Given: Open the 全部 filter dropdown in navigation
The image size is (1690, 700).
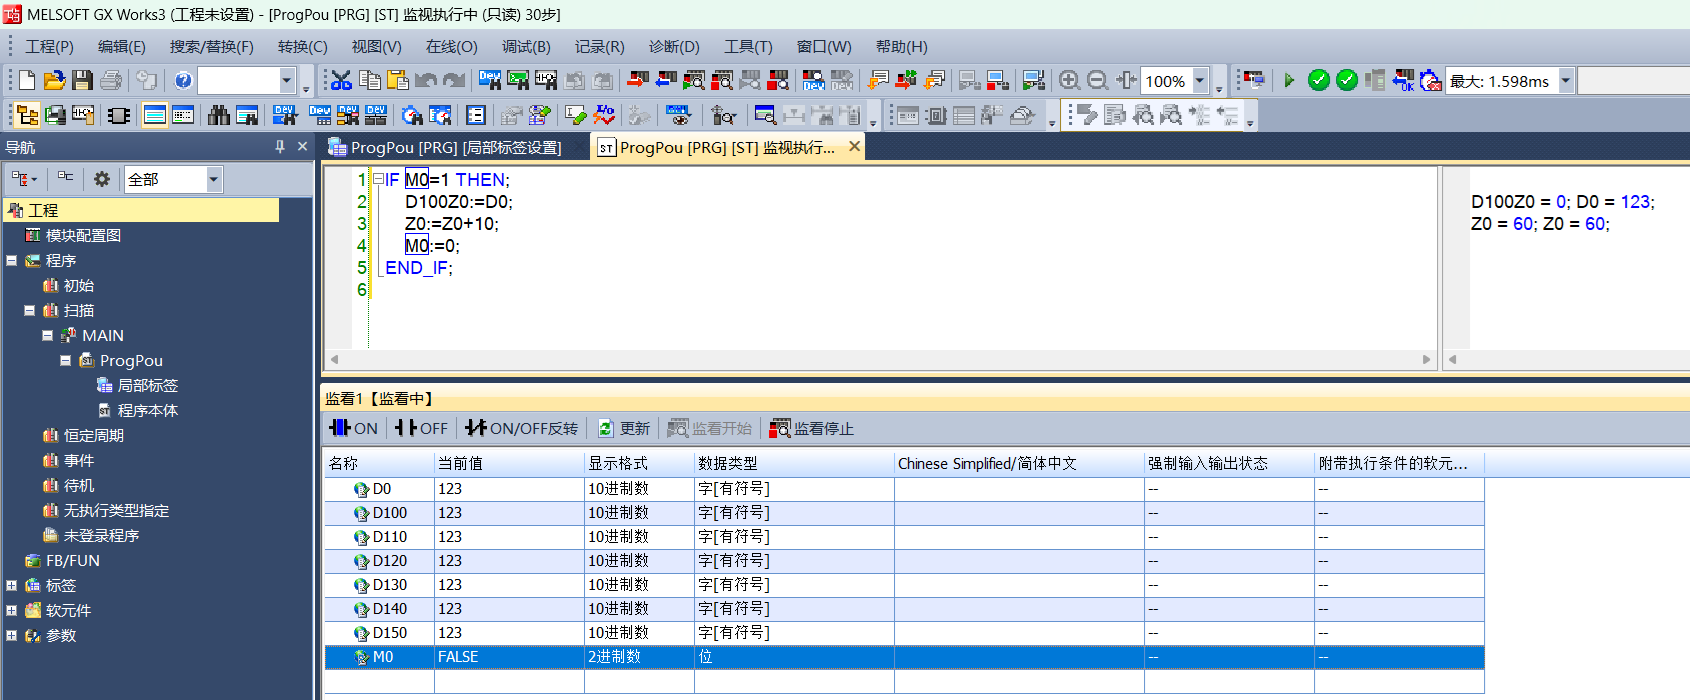Looking at the screenshot, I should tap(213, 179).
